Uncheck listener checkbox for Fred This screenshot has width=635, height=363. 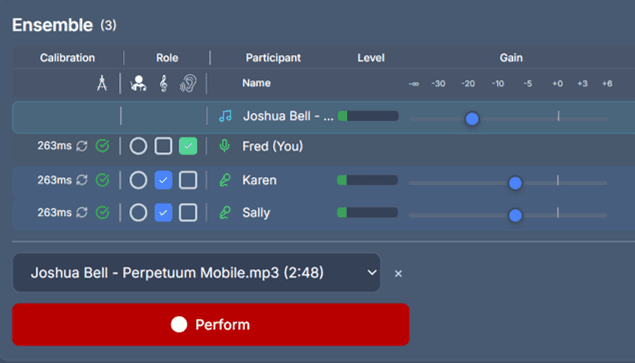click(188, 146)
